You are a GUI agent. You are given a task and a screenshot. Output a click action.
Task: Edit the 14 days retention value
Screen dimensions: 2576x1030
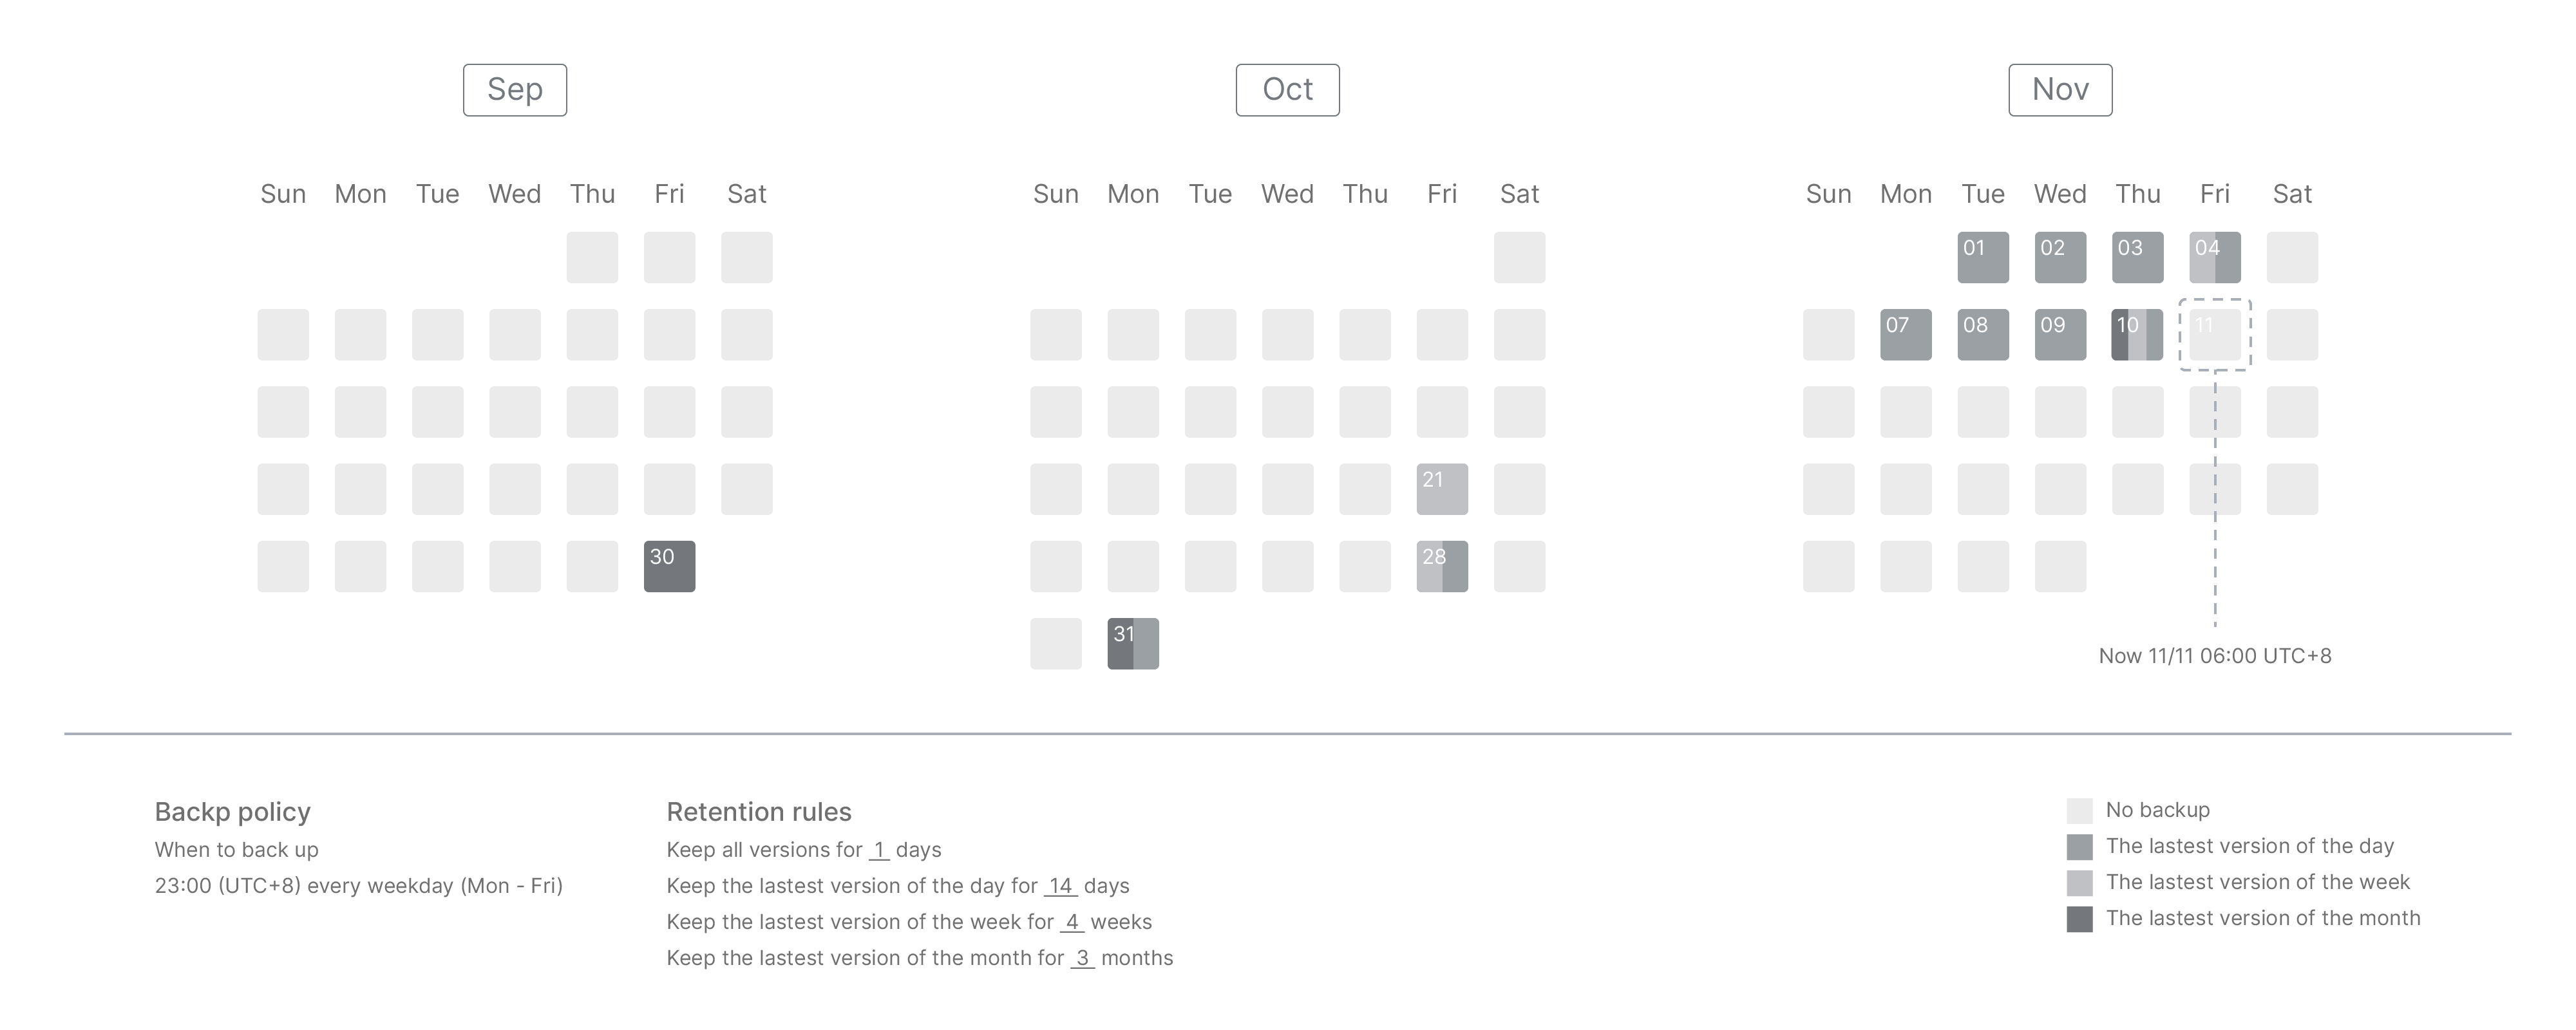(1060, 886)
